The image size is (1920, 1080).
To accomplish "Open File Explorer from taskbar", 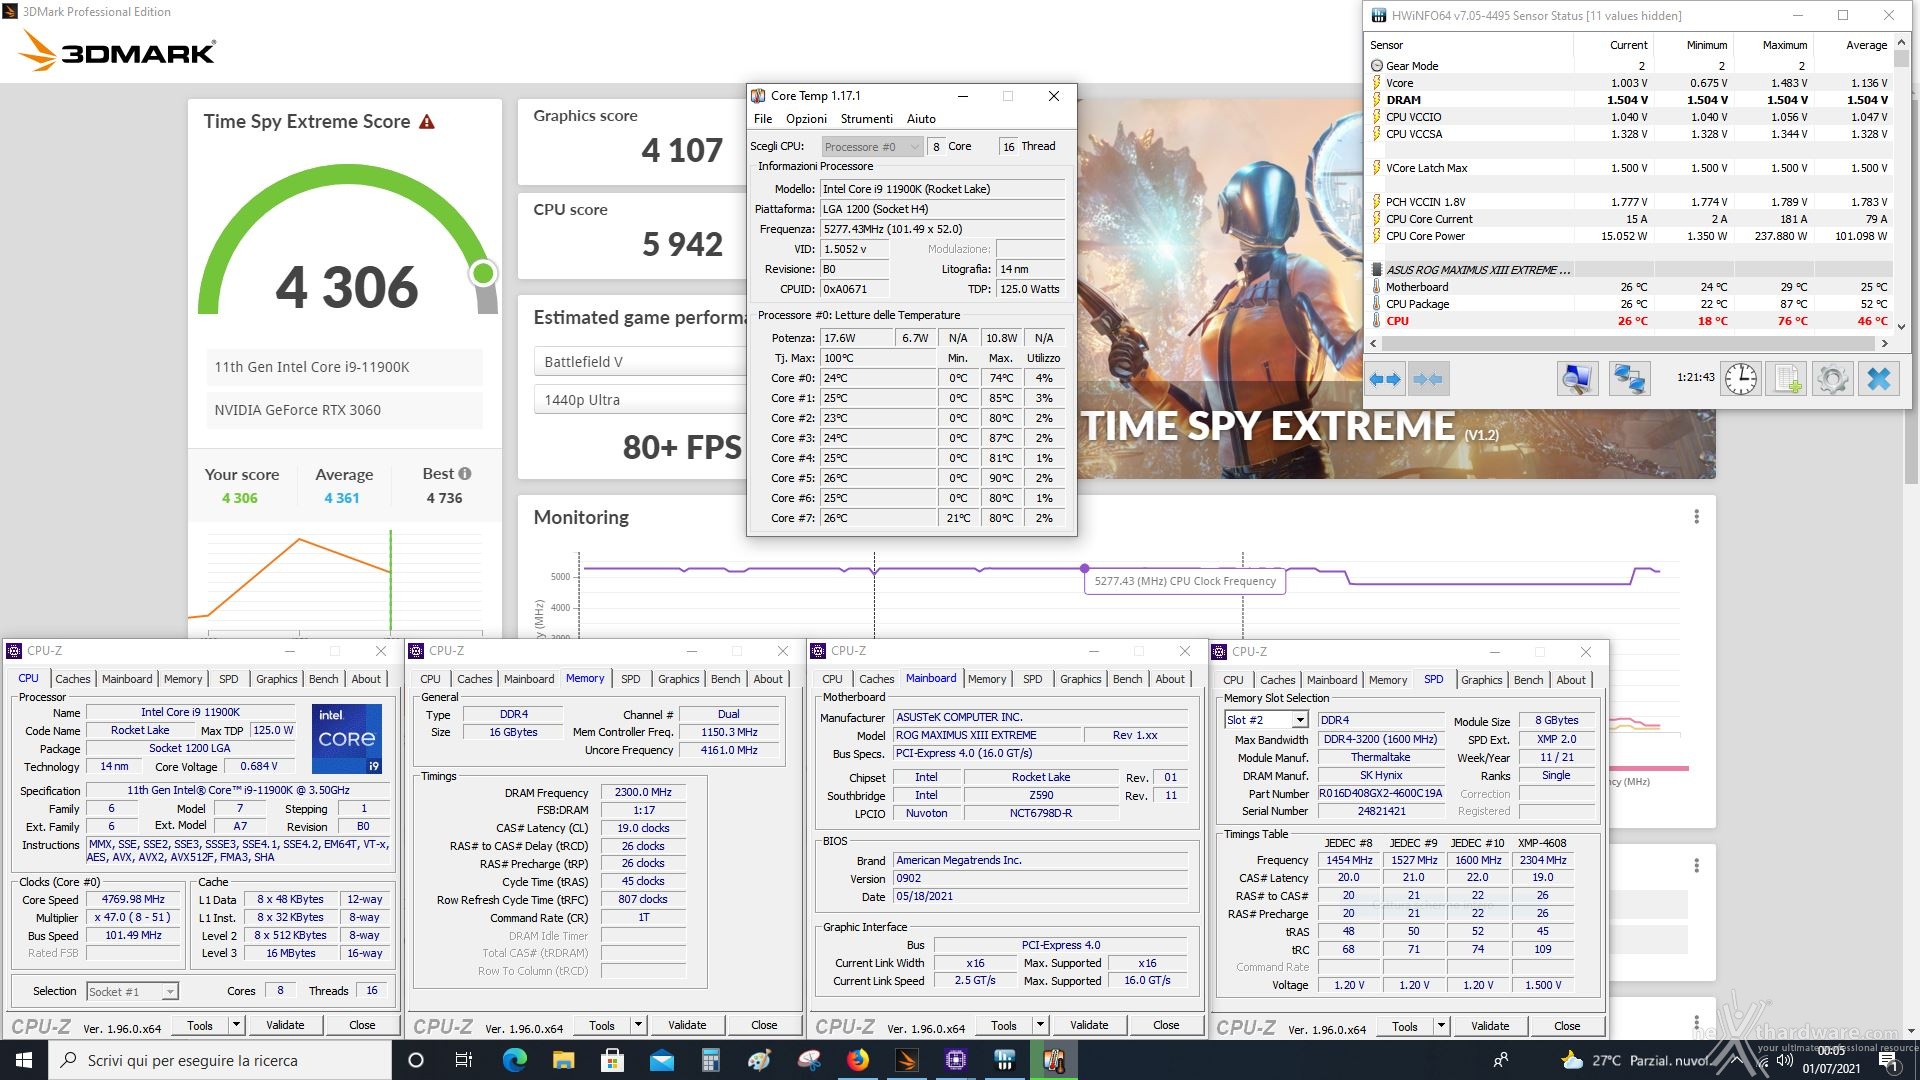I will tap(563, 1060).
